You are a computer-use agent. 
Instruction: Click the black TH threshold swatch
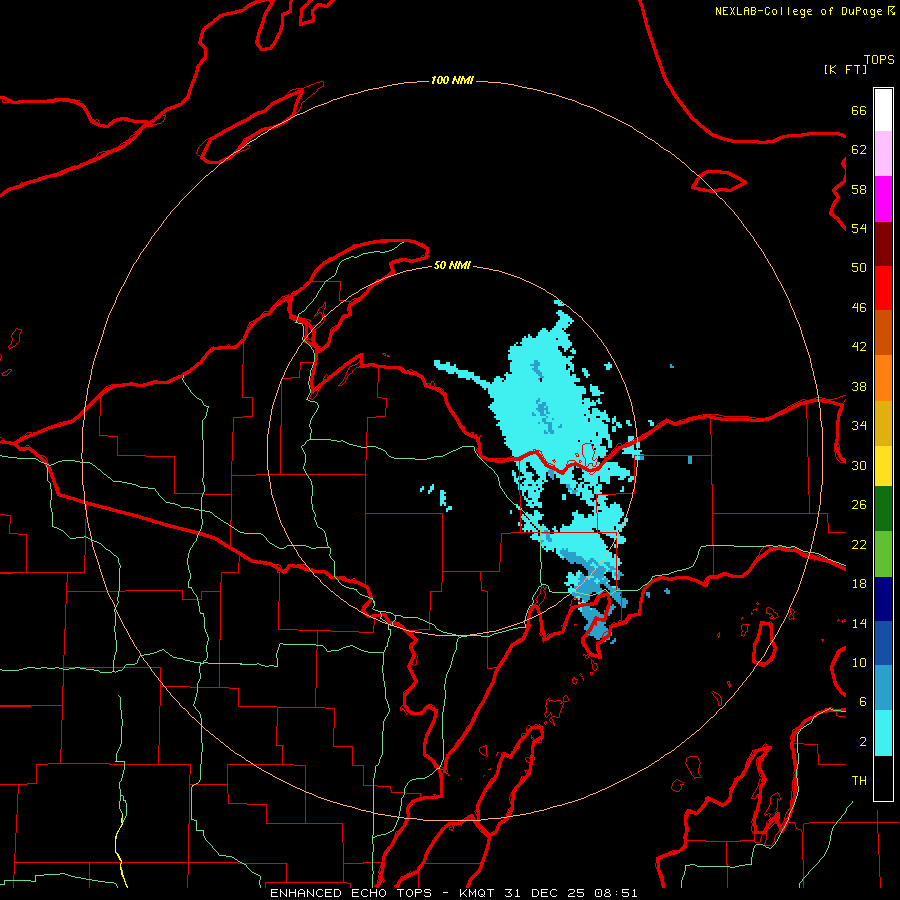883,778
